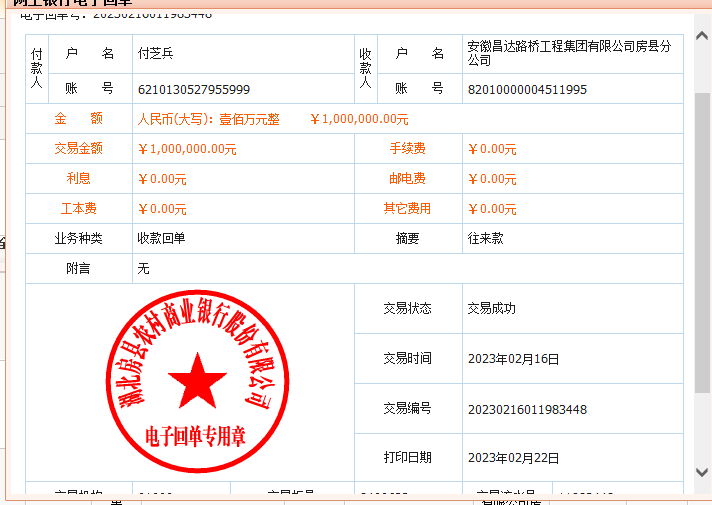Viewport: 712px width, 505px height.
Task: Click payer account number 6210130527955999
Action: point(194,89)
